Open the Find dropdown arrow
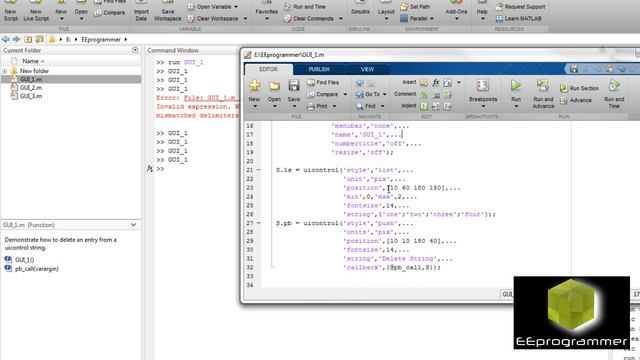 click(x=382, y=106)
